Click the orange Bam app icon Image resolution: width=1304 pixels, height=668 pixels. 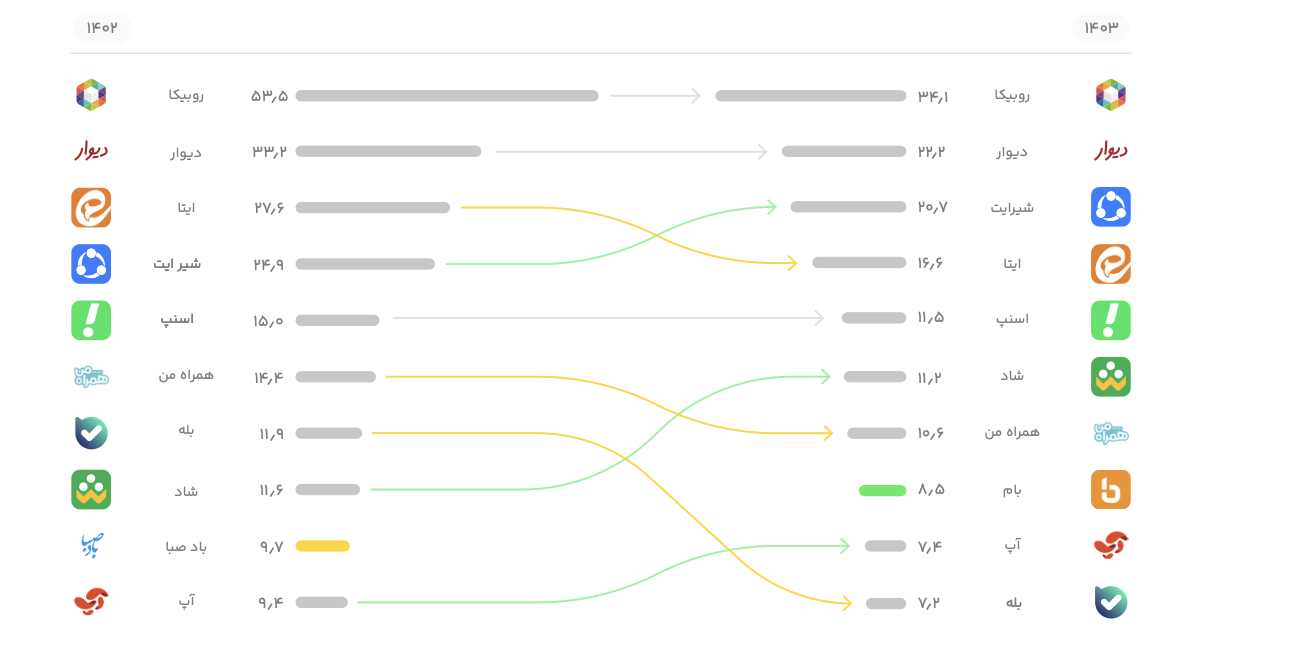click(1111, 490)
